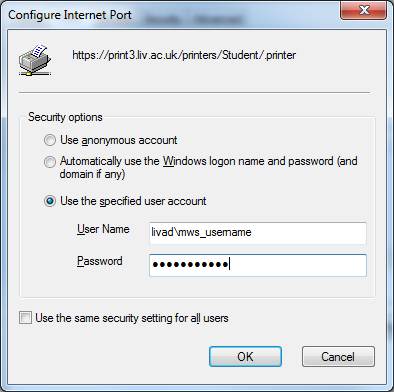Close the Configure Internet Port dialog
394x392 pixels.
coord(363,10)
